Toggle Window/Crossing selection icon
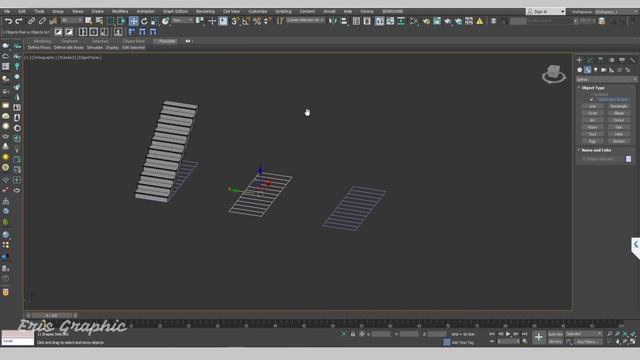This screenshot has height=360, width=640. pos(121,21)
